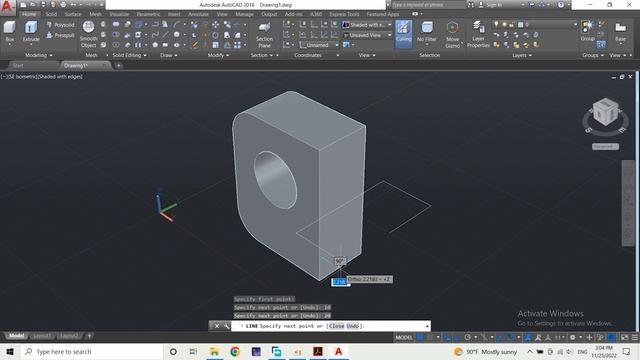Click the Close option in command line

click(x=336, y=326)
